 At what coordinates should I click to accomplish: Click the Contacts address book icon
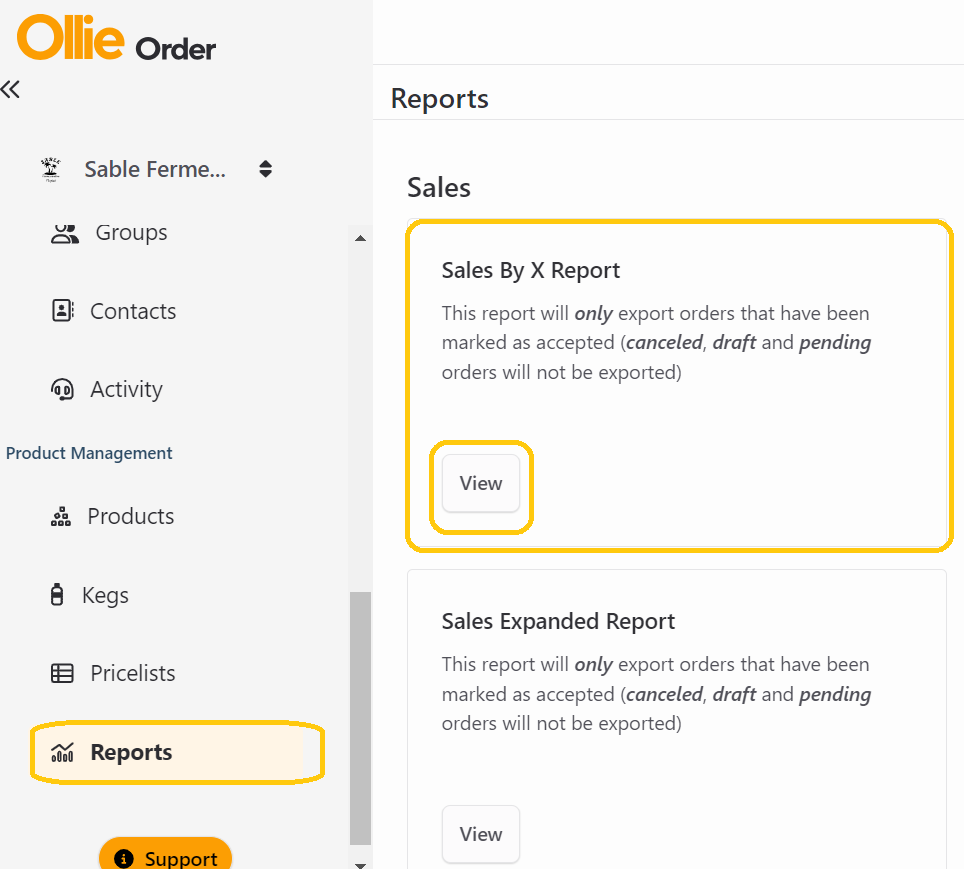pos(63,311)
